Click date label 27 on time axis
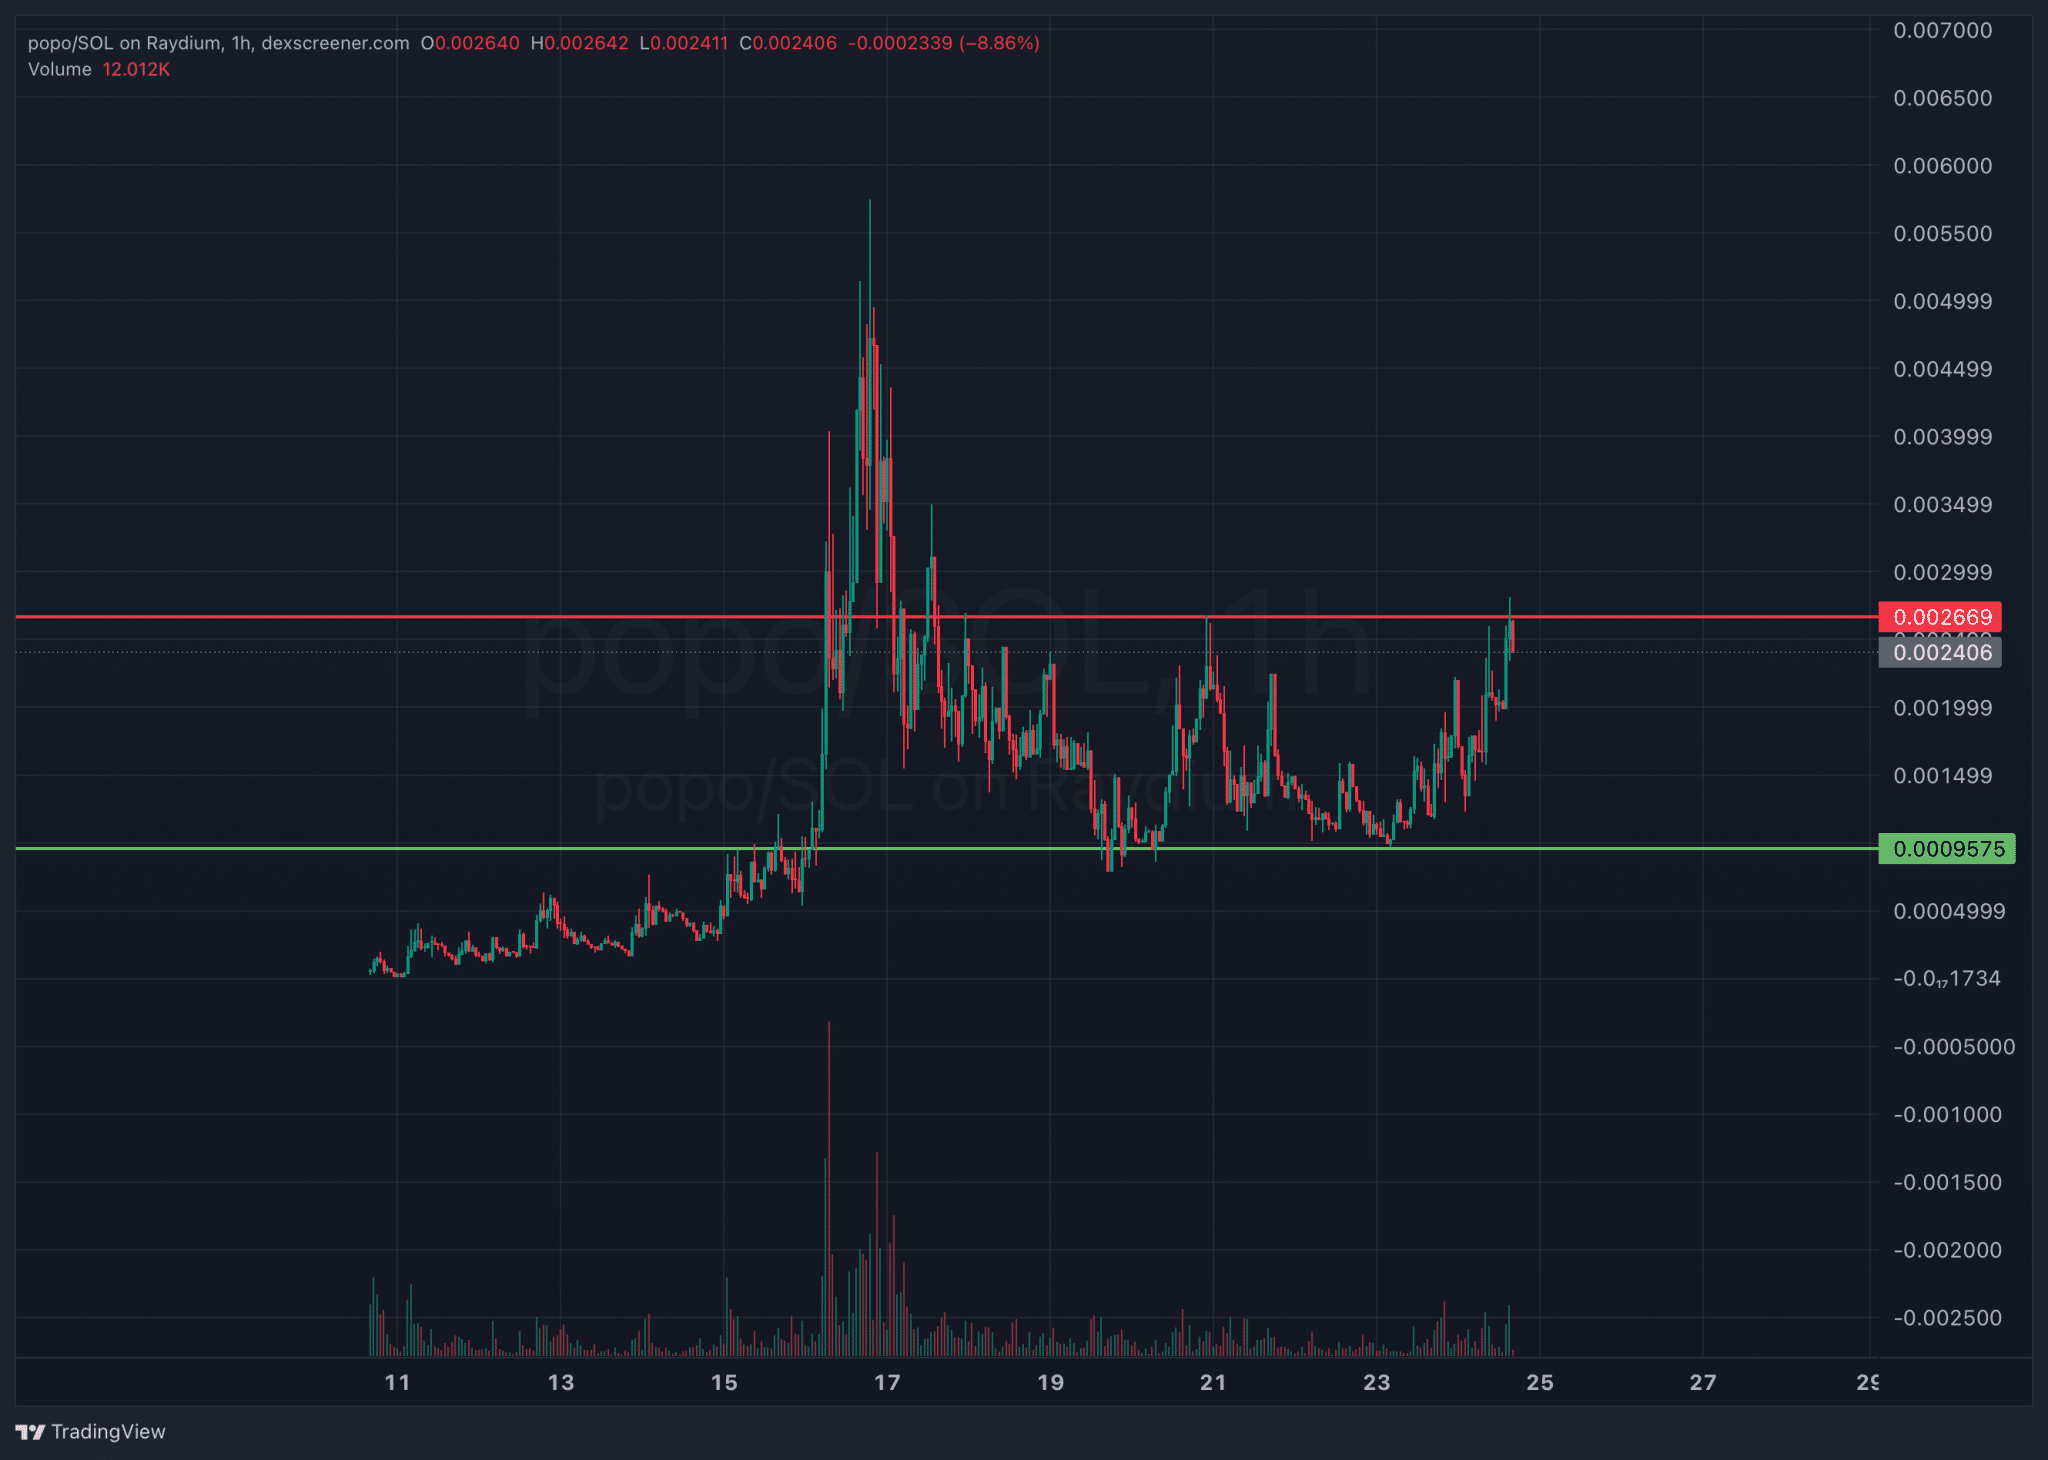The width and height of the screenshot is (2048, 1460). coord(1703,1383)
